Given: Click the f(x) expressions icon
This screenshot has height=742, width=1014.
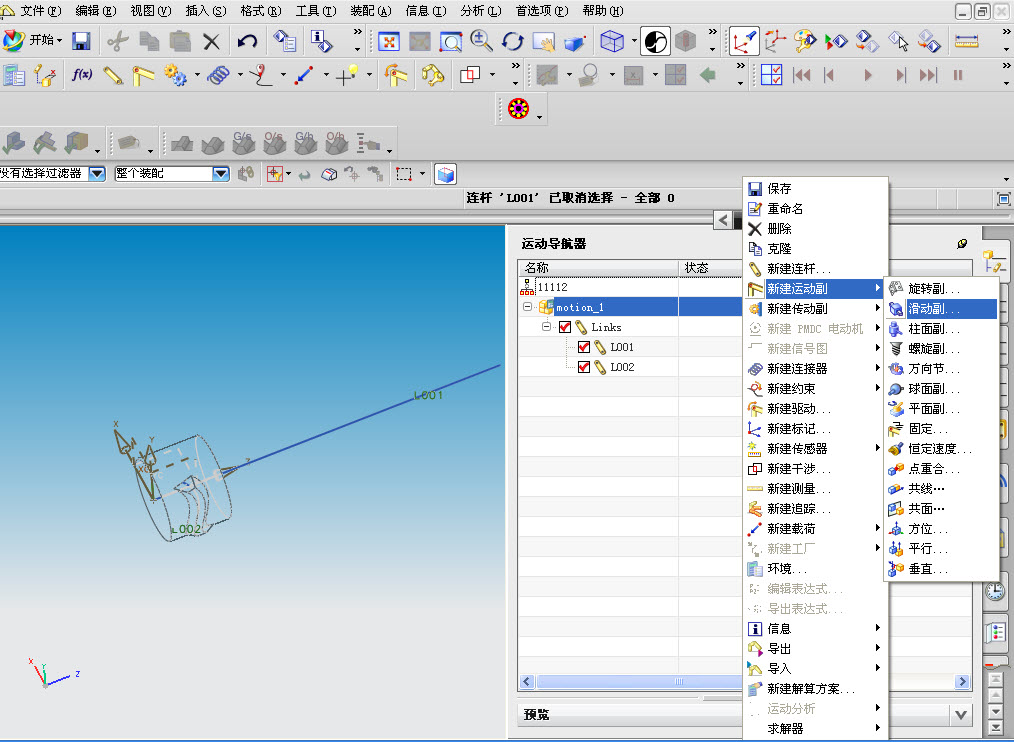Looking at the screenshot, I should point(81,75).
